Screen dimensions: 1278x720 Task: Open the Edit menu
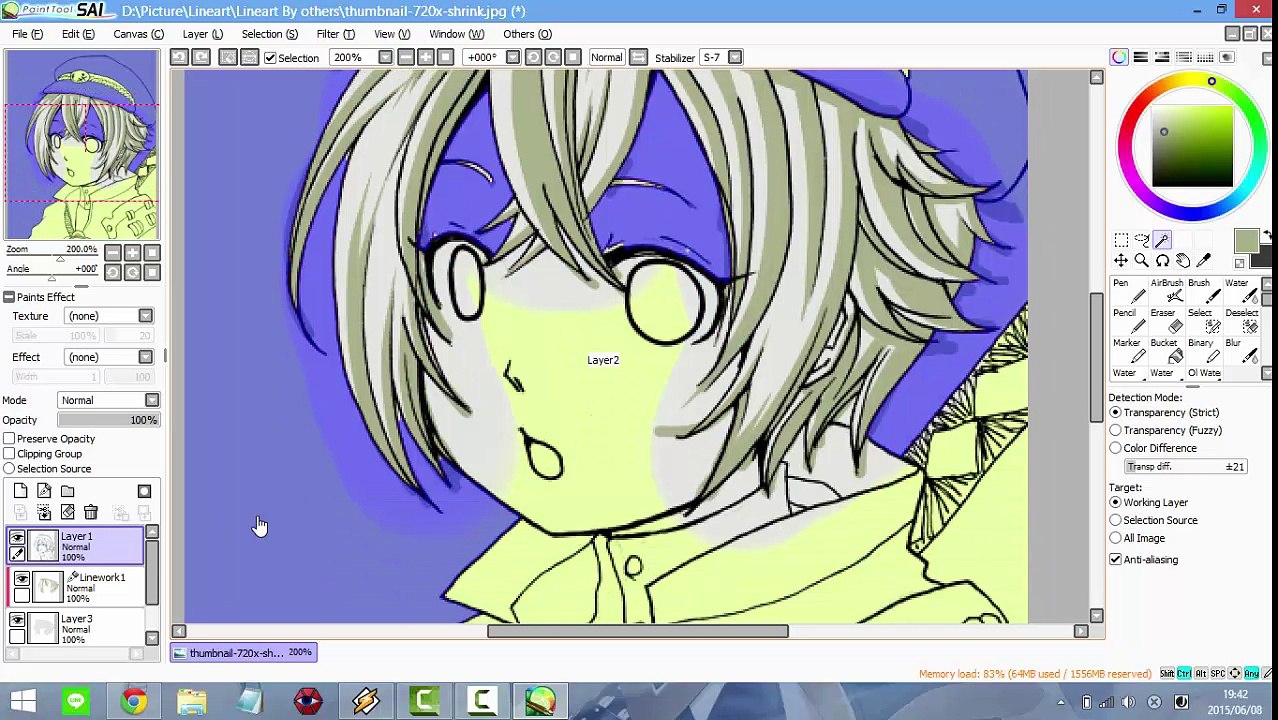point(78,34)
